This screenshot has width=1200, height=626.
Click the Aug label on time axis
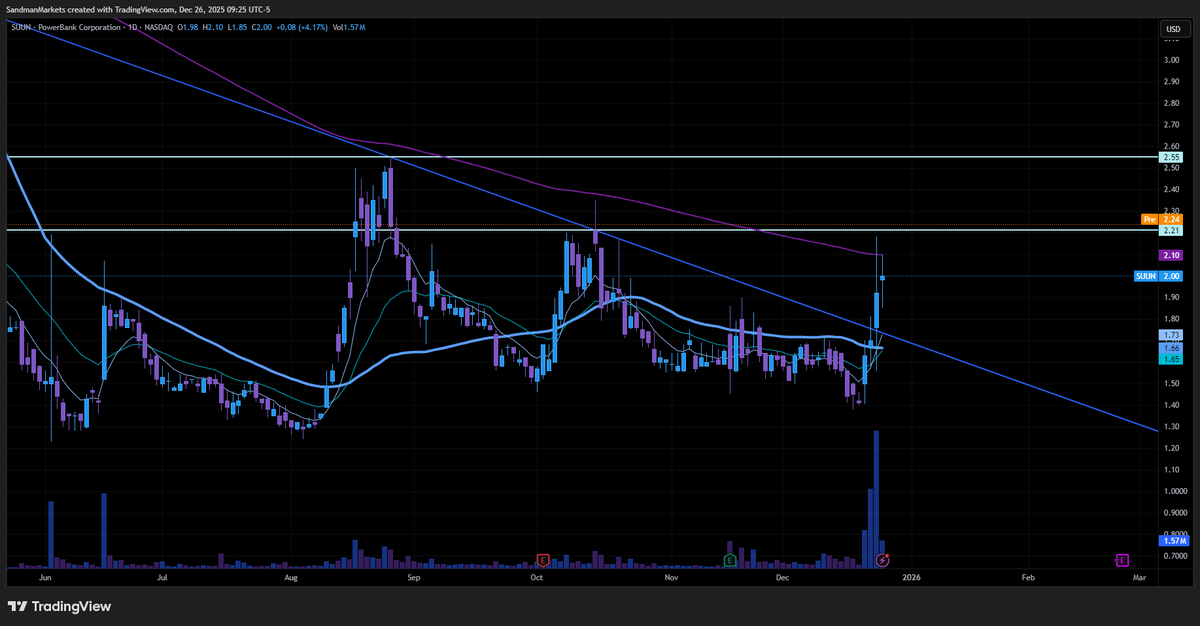point(291,577)
